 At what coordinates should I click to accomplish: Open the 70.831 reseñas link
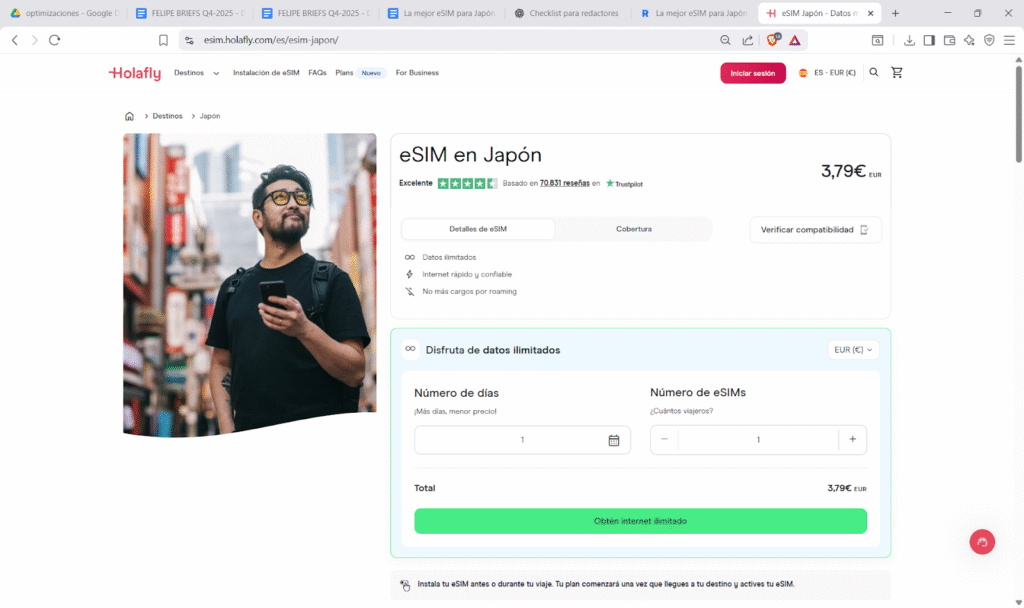[564, 184]
